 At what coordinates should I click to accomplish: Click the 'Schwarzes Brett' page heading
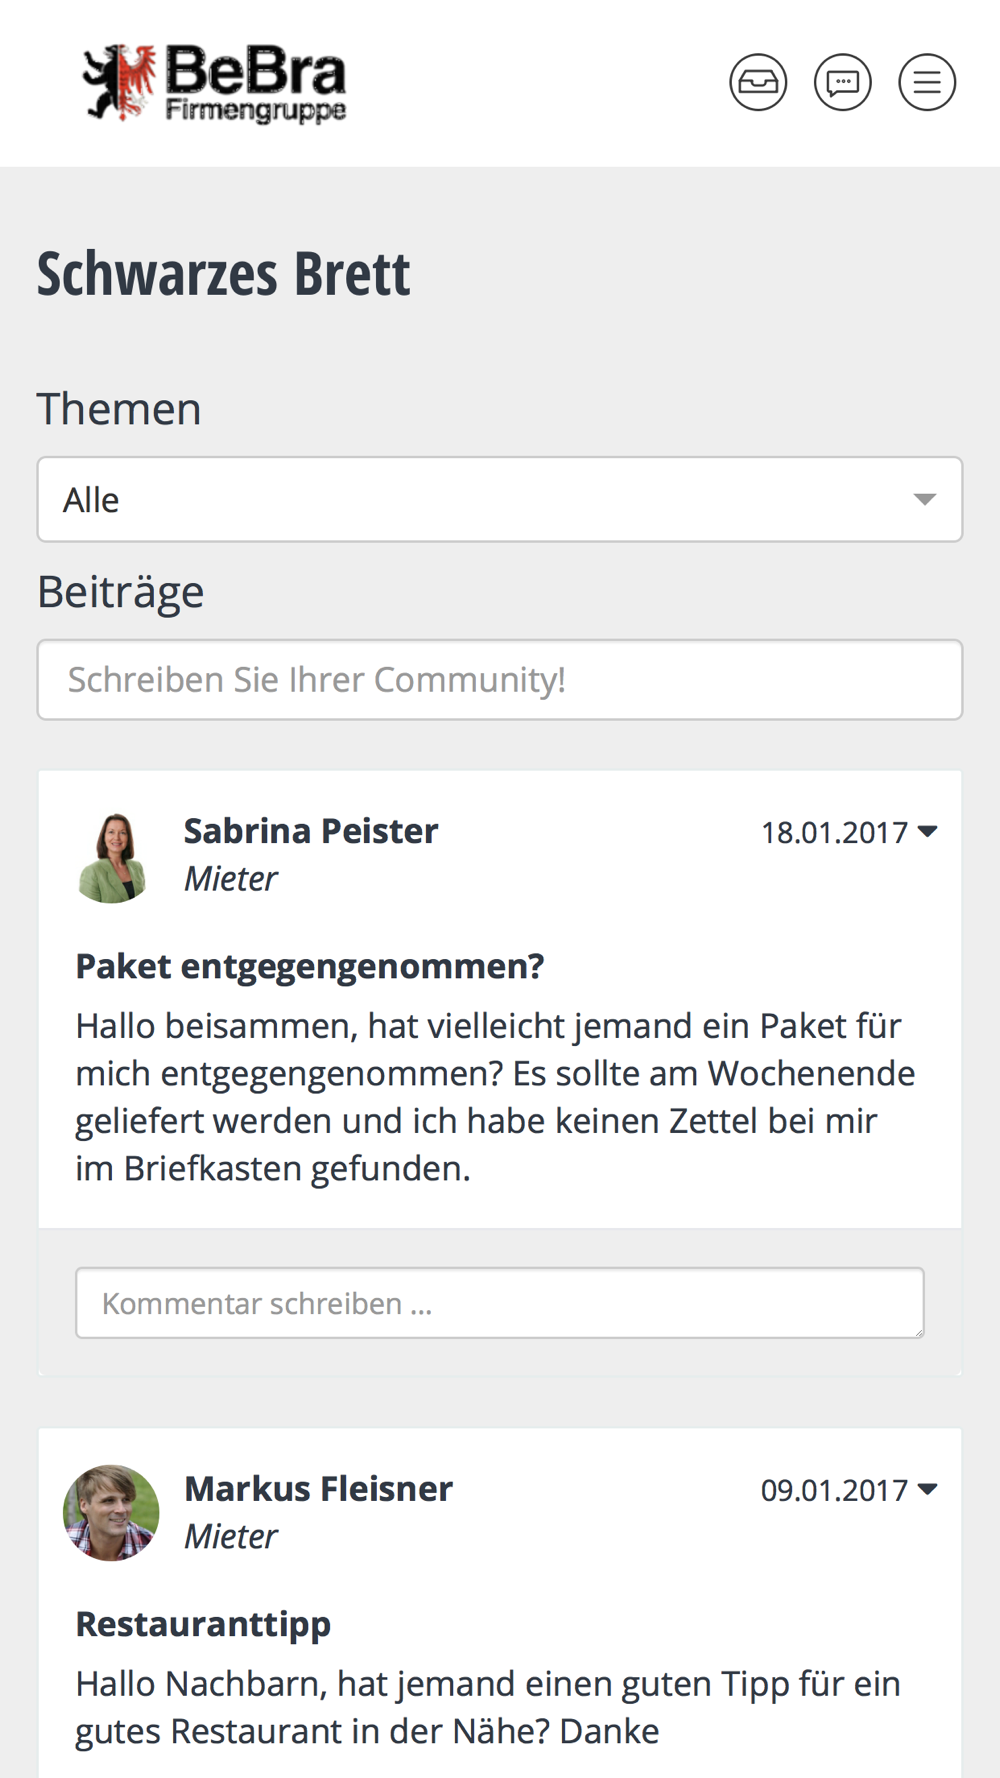click(x=224, y=274)
